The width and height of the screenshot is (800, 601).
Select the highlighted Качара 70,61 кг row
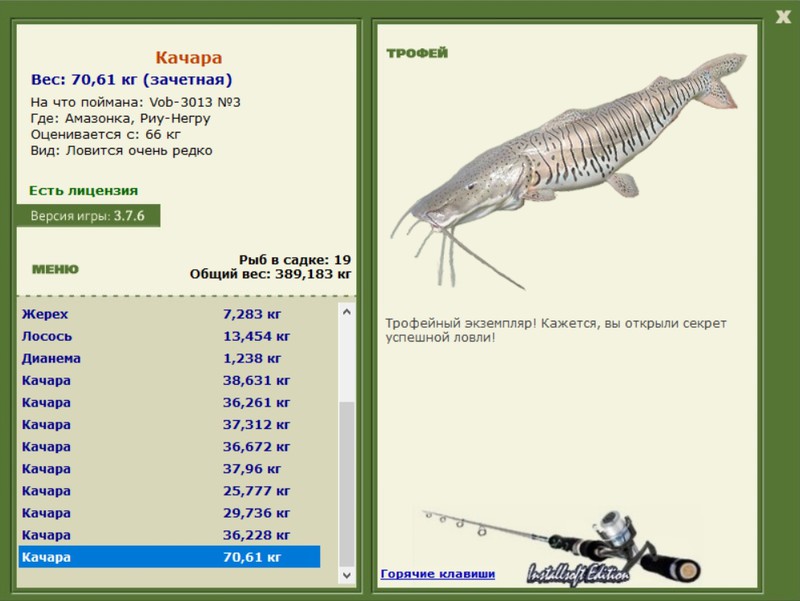(169, 557)
